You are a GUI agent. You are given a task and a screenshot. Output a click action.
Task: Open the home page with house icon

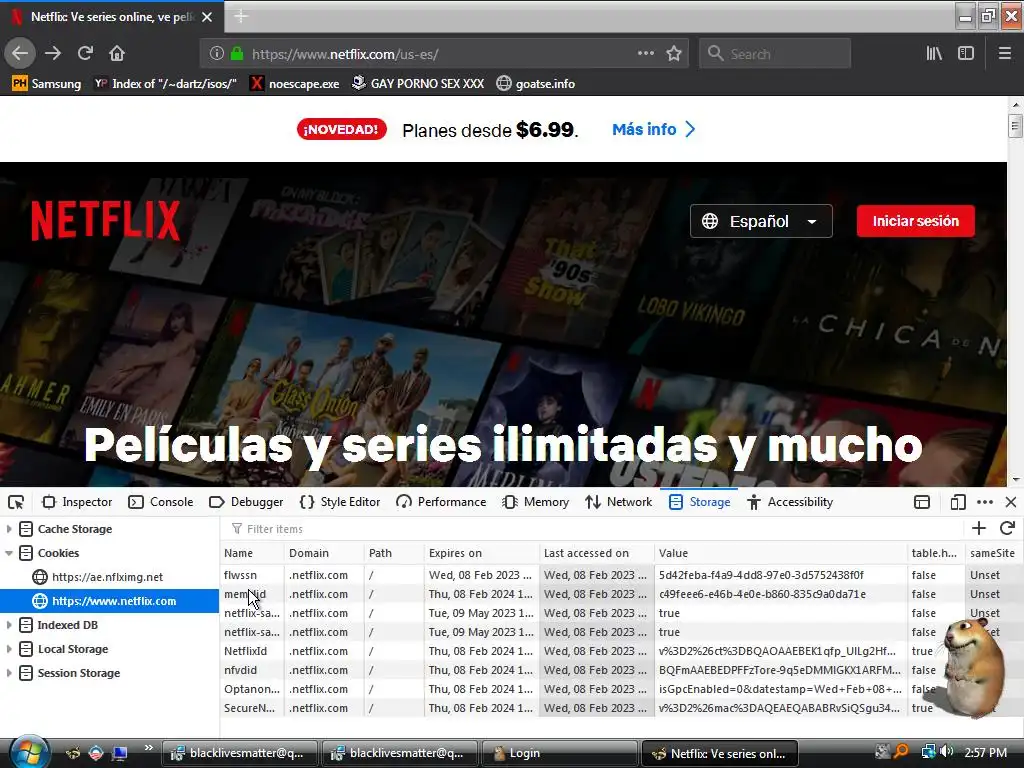click(117, 53)
